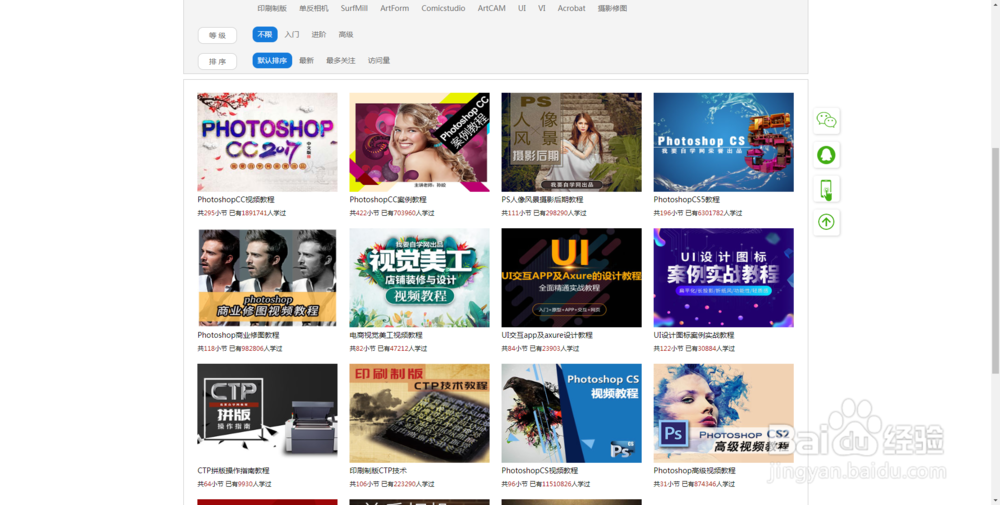Open 印刷制版CTP技术教程 thumbnail
Screen dimensions: 1000x505
[x=420, y=413]
